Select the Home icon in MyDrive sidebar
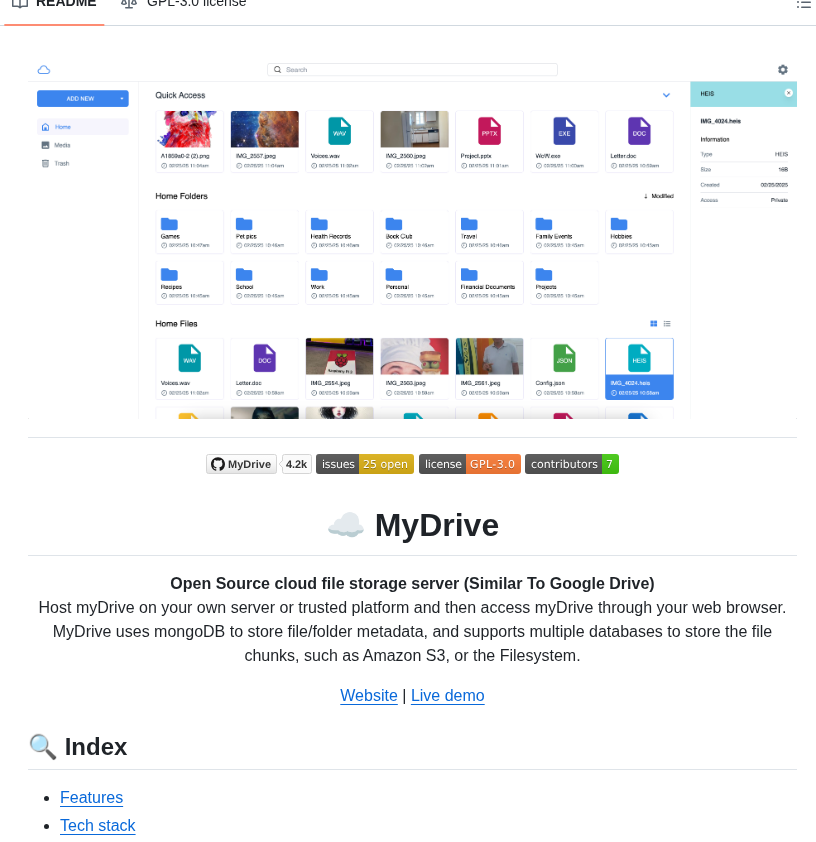The height and width of the screenshot is (842, 816). (61, 127)
